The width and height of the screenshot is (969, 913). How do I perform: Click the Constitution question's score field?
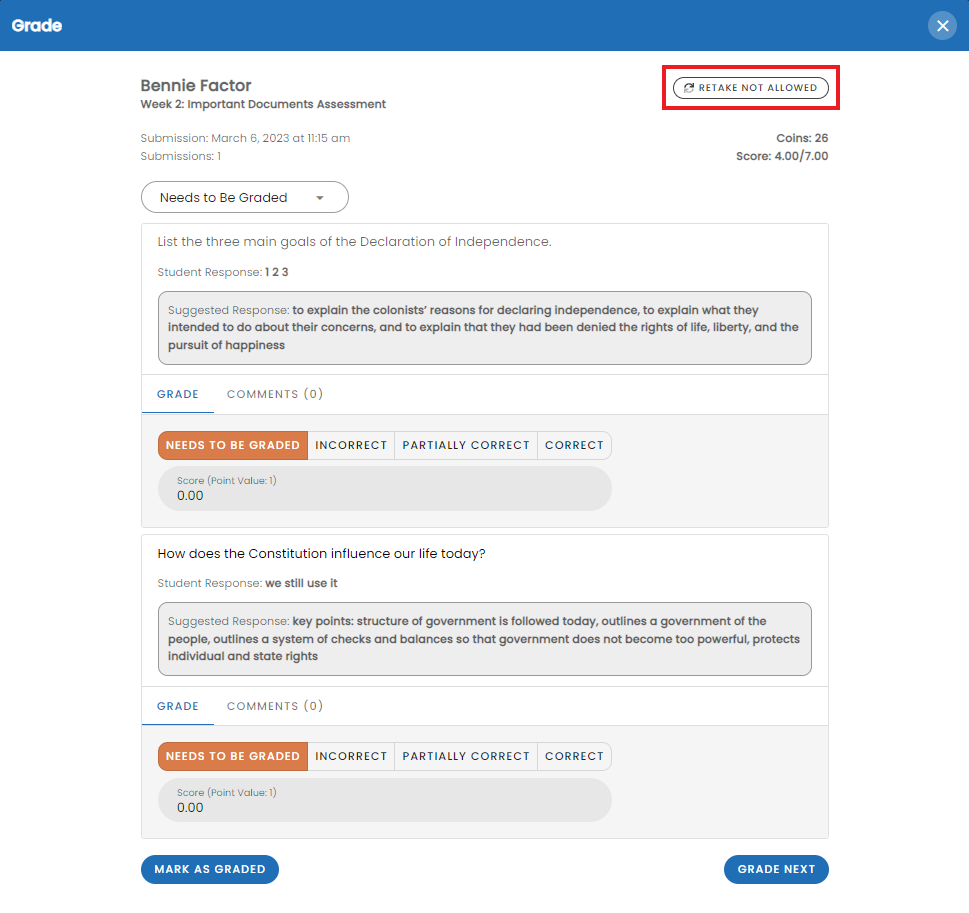pos(384,800)
